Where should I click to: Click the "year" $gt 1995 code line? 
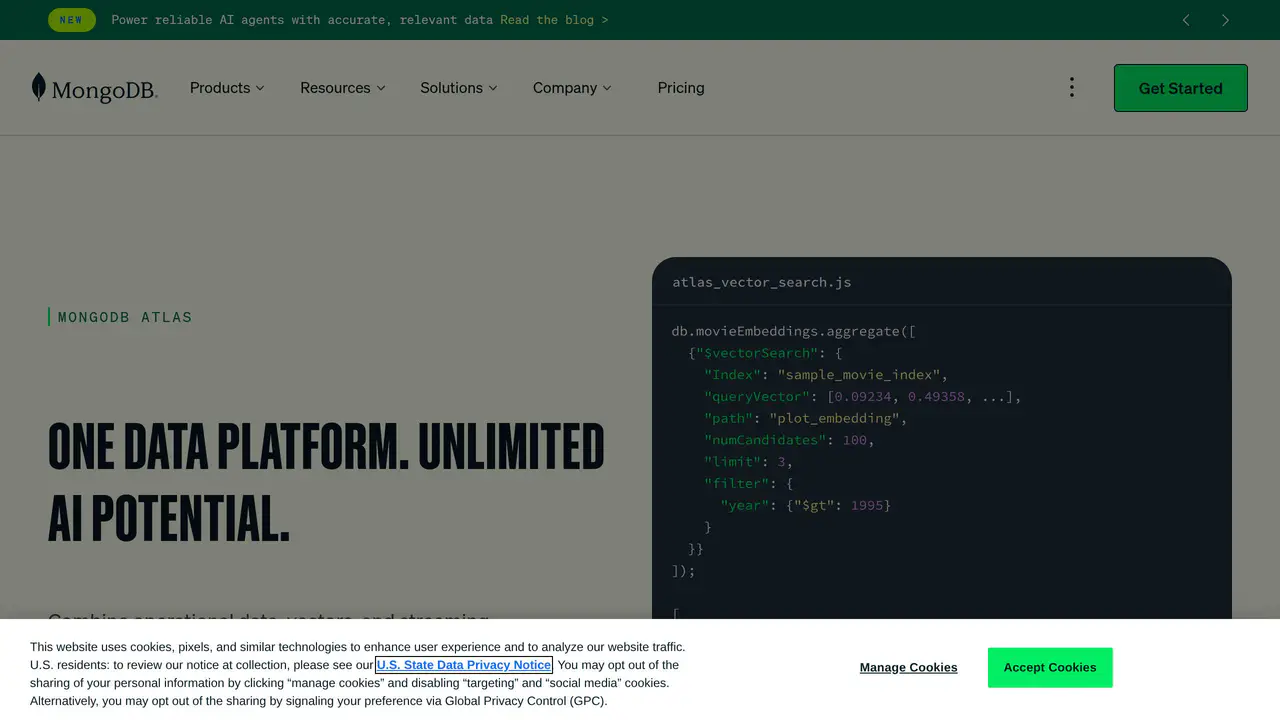coord(806,505)
